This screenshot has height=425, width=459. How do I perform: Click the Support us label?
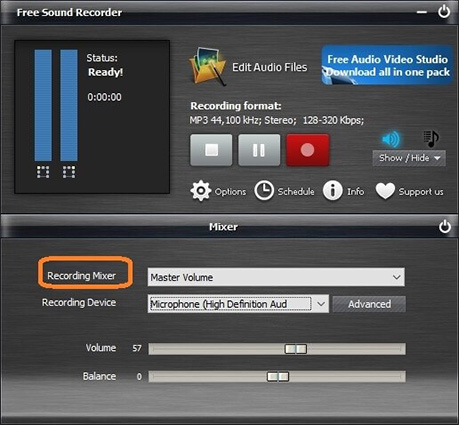pos(421,192)
